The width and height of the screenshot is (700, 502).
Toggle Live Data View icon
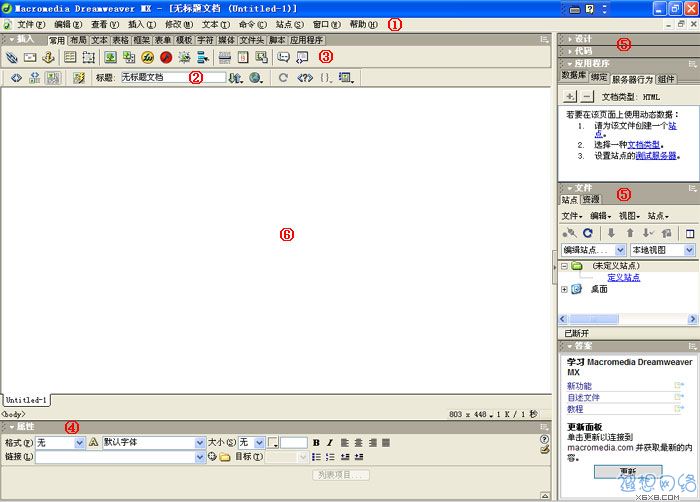point(79,78)
